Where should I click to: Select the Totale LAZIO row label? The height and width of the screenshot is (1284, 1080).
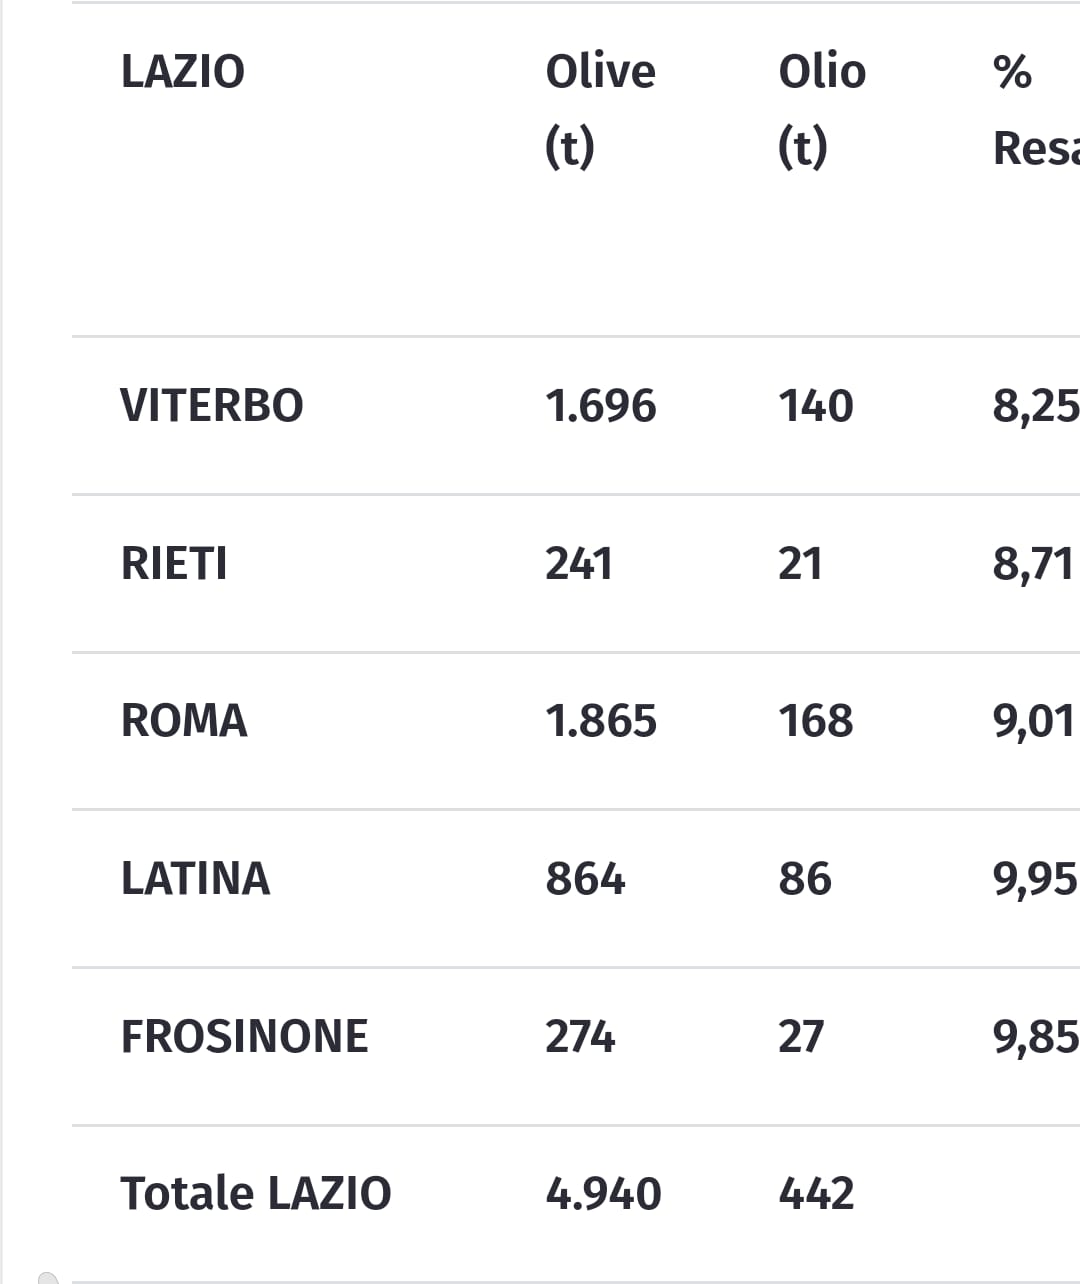click(x=256, y=1194)
